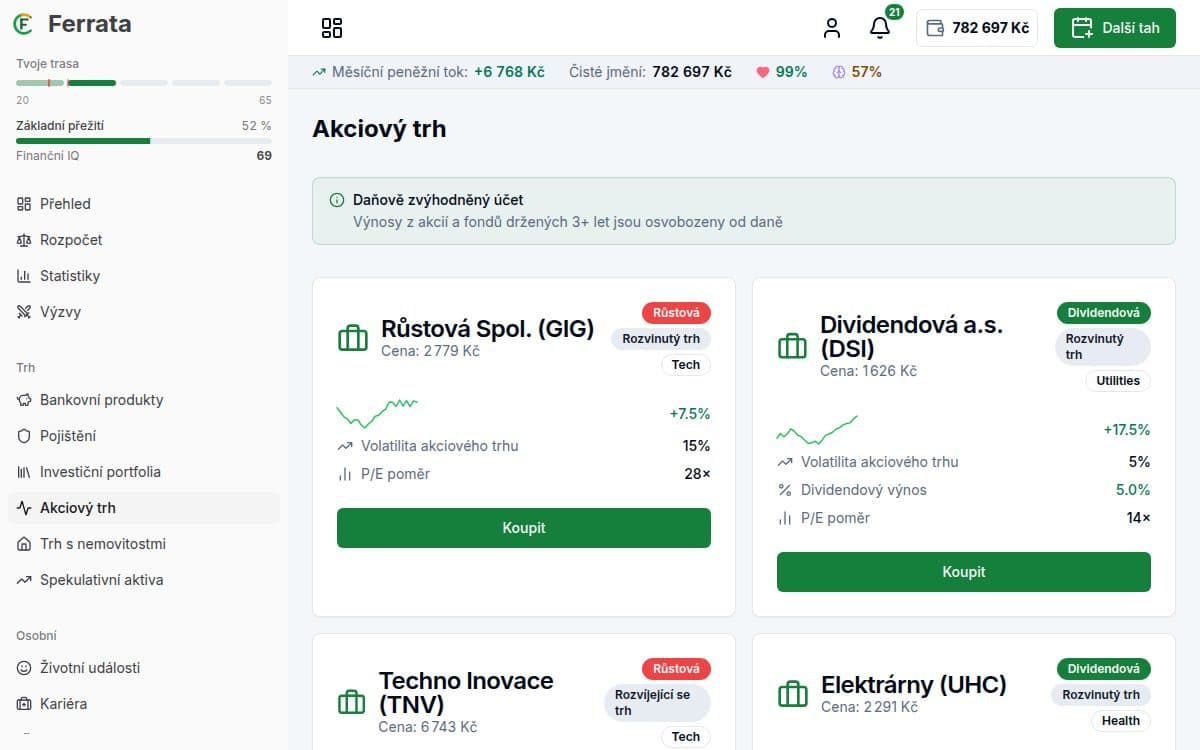Go to Statistiky section

[144, 276]
